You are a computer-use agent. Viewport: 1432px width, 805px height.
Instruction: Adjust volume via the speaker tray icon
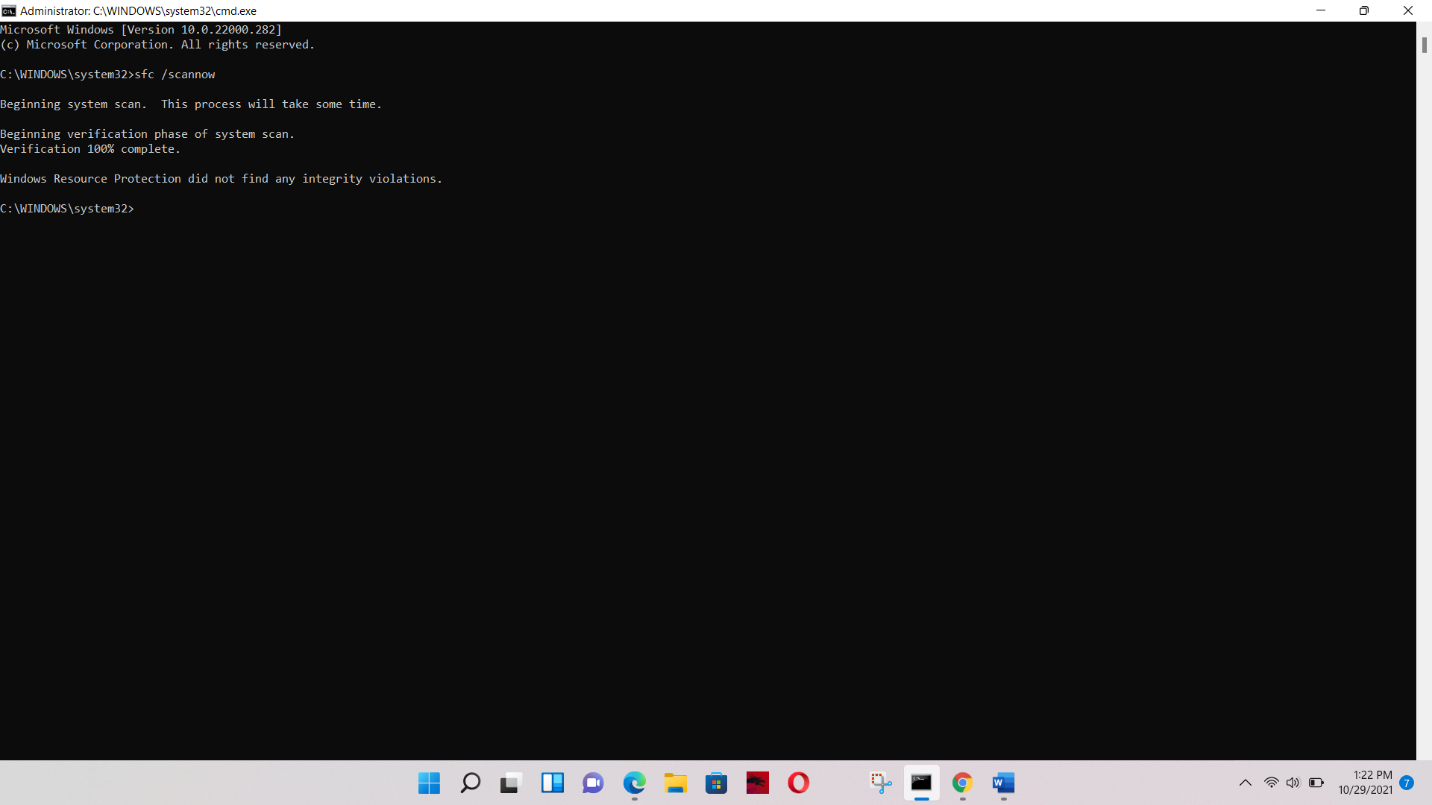(1293, 783)
